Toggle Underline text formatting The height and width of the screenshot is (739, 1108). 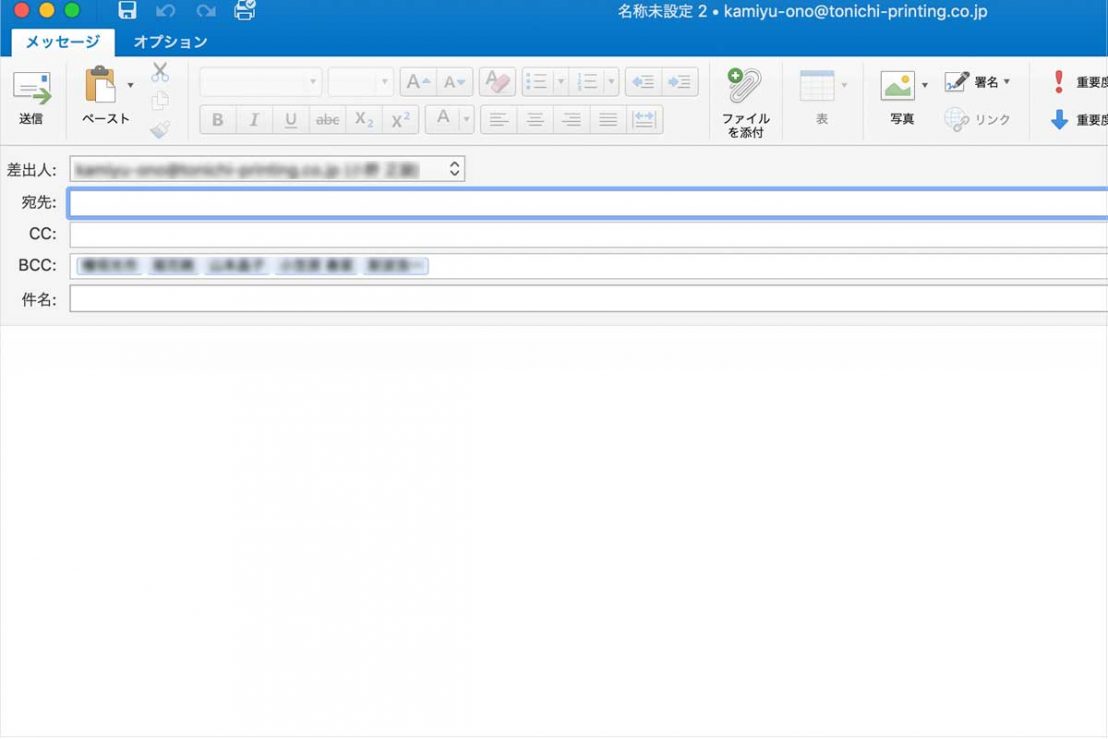291,120
